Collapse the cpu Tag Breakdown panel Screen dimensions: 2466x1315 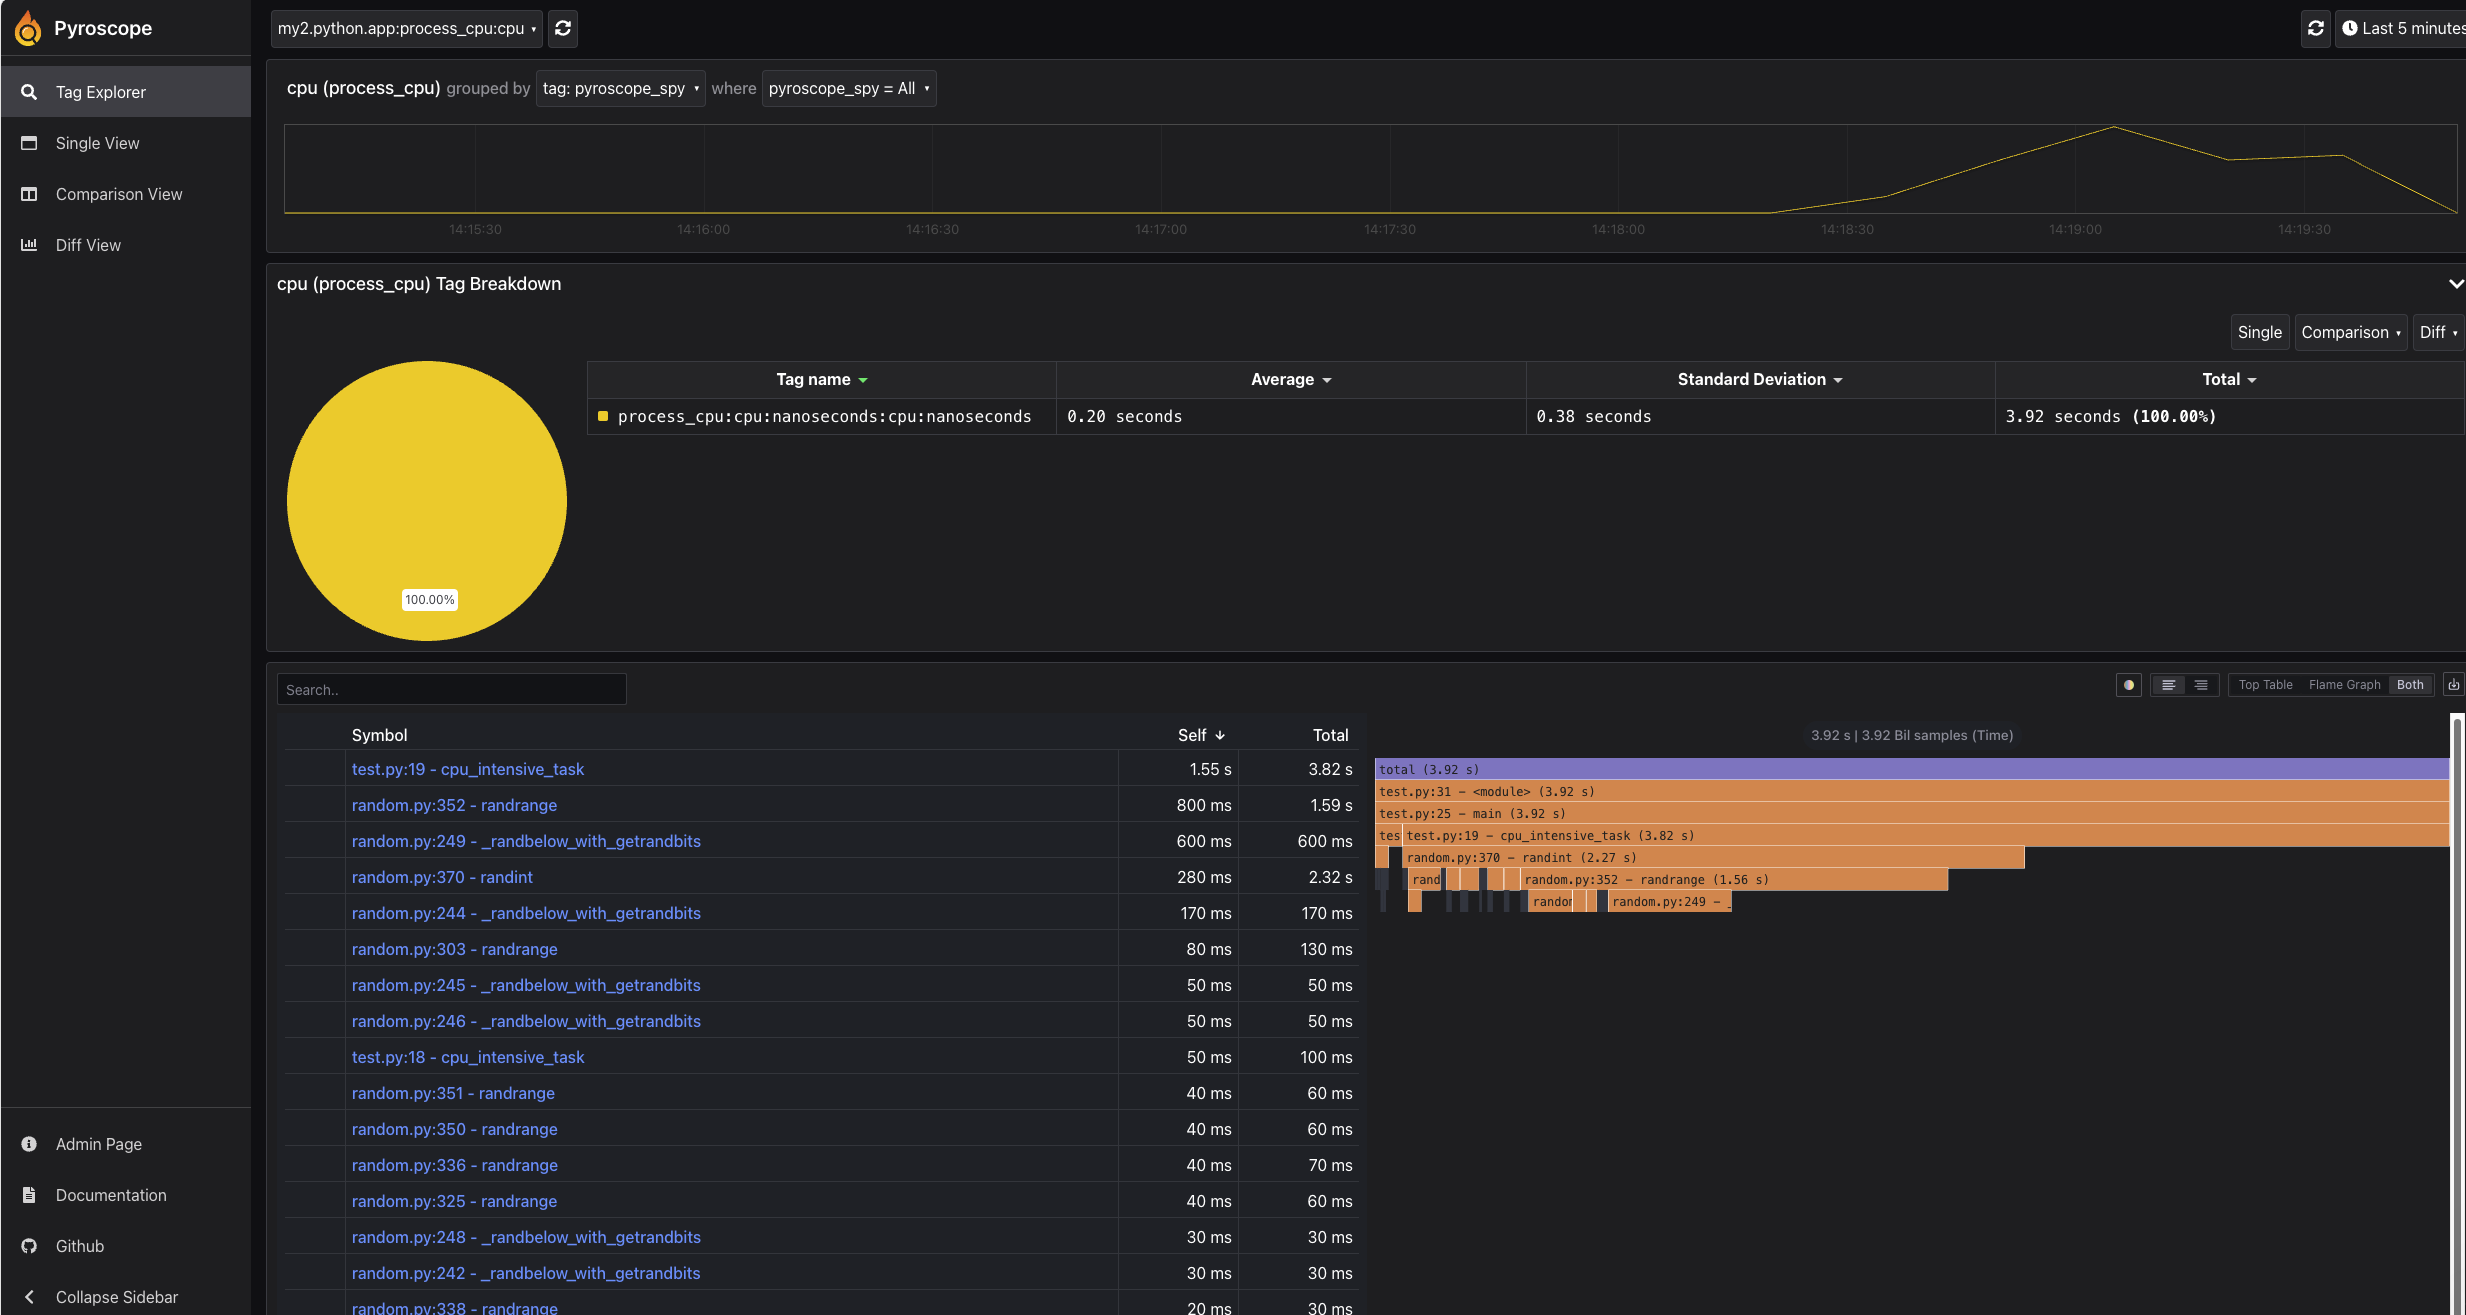[2456, 284]
